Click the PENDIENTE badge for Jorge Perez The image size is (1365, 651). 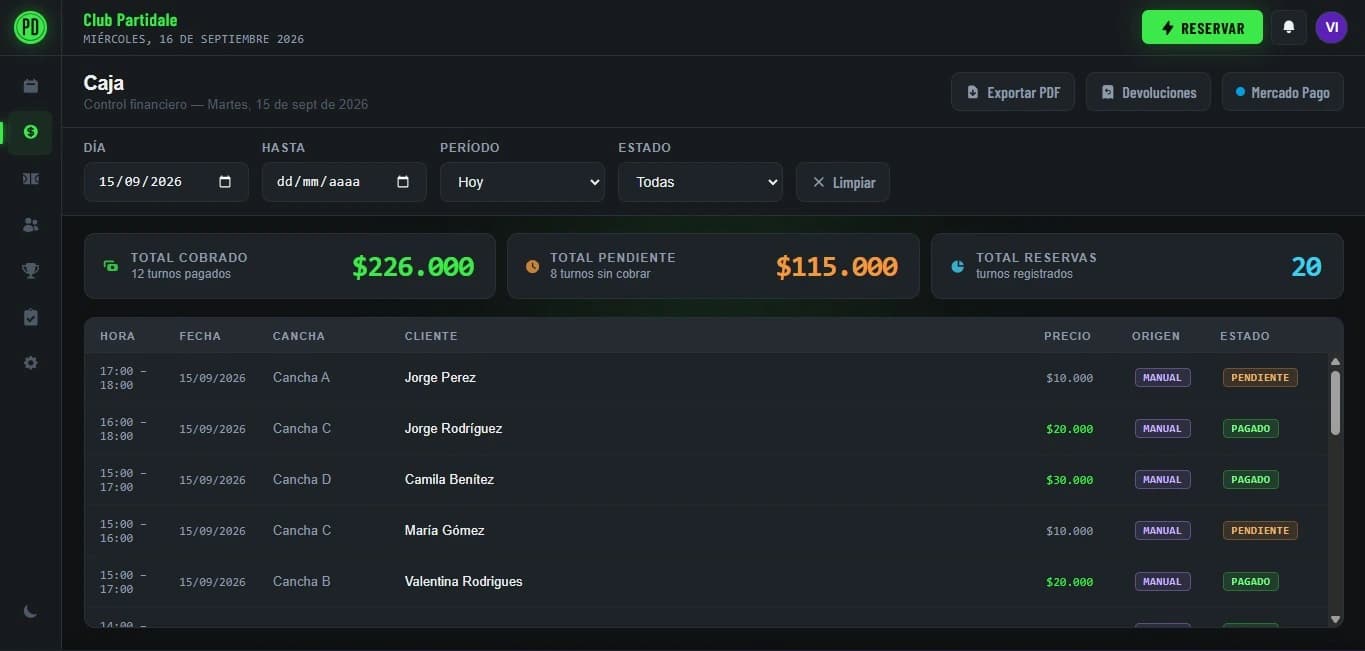pyautogui.click(x=1260, y=378)
